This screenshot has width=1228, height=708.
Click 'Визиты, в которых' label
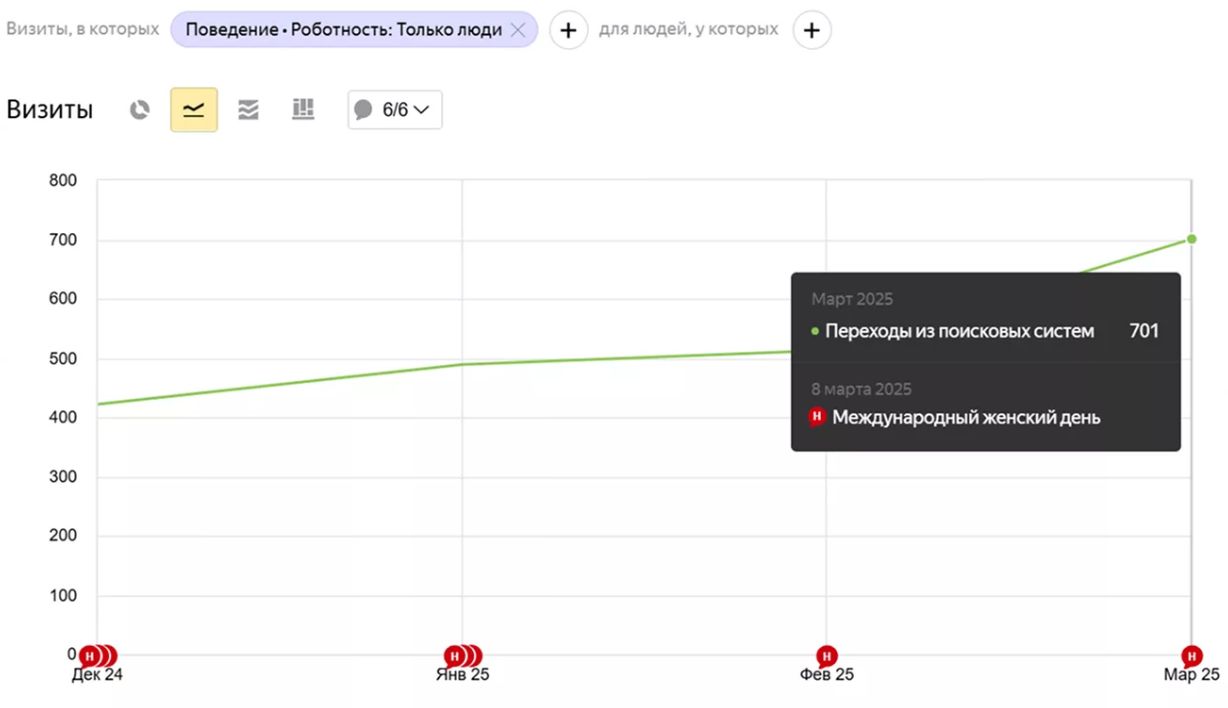pyautogui.click(x=83, y=29)
